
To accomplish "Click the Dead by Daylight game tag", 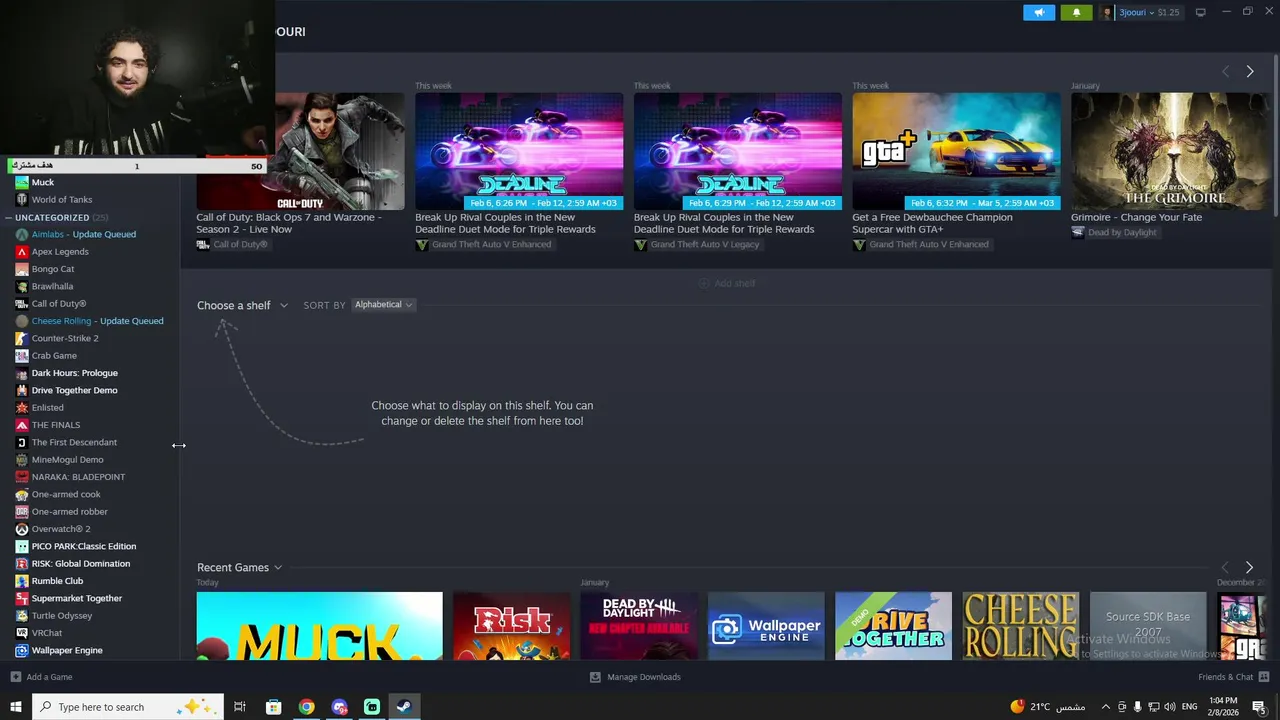I will 1114,232.
